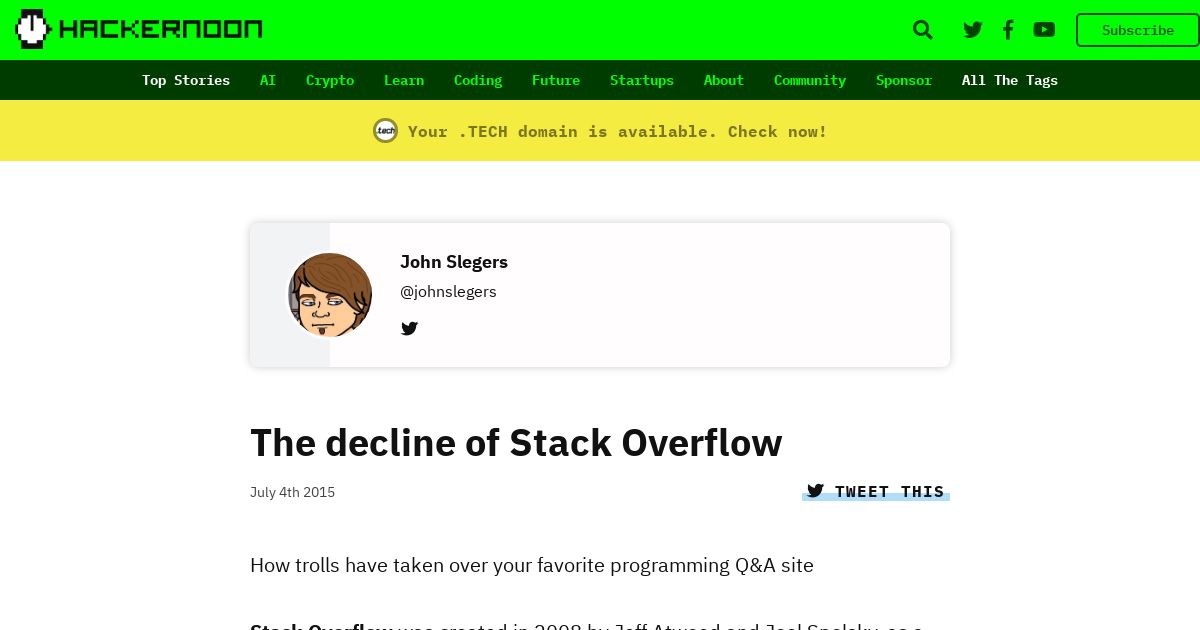This screenshot has height=630, width=1200.
Task: Click the Subscribe button
Action: coord(1138,30)
